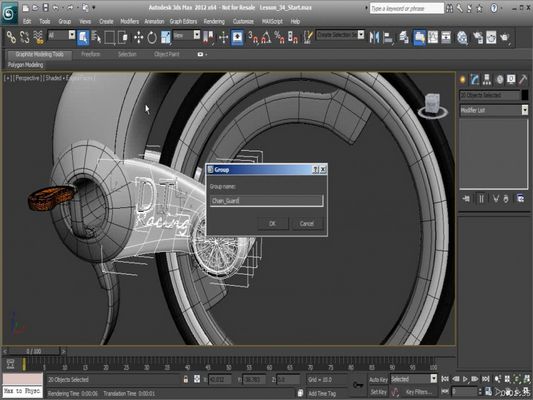The image size is (533, 400).
Task: Activate the Mirror tool
Action: (x=374, y=37)
